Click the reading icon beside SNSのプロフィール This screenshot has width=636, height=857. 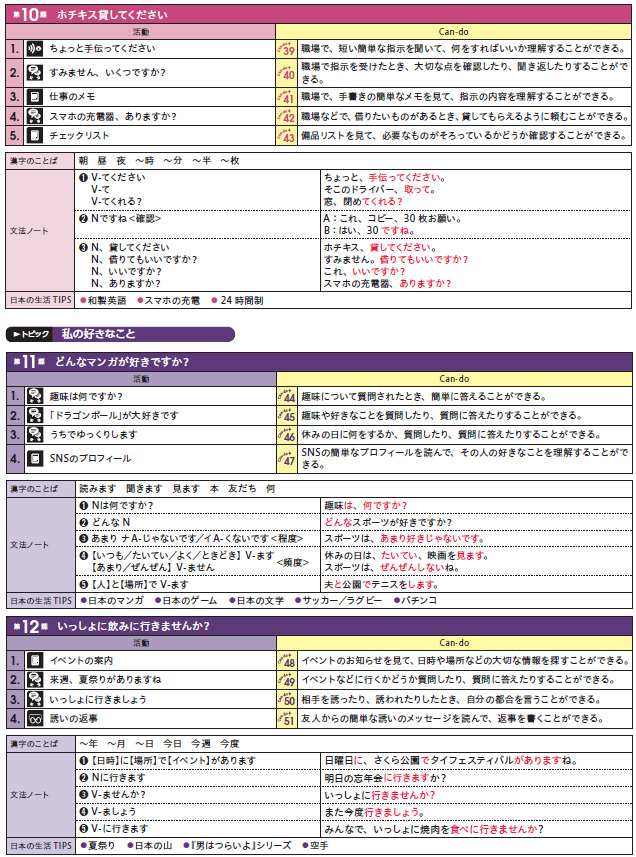point(35,458)
